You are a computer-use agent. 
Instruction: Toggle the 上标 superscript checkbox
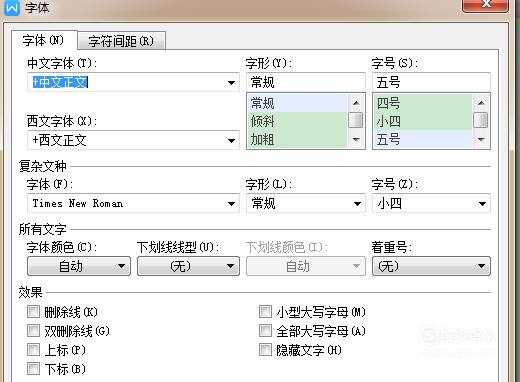[33, 350]
